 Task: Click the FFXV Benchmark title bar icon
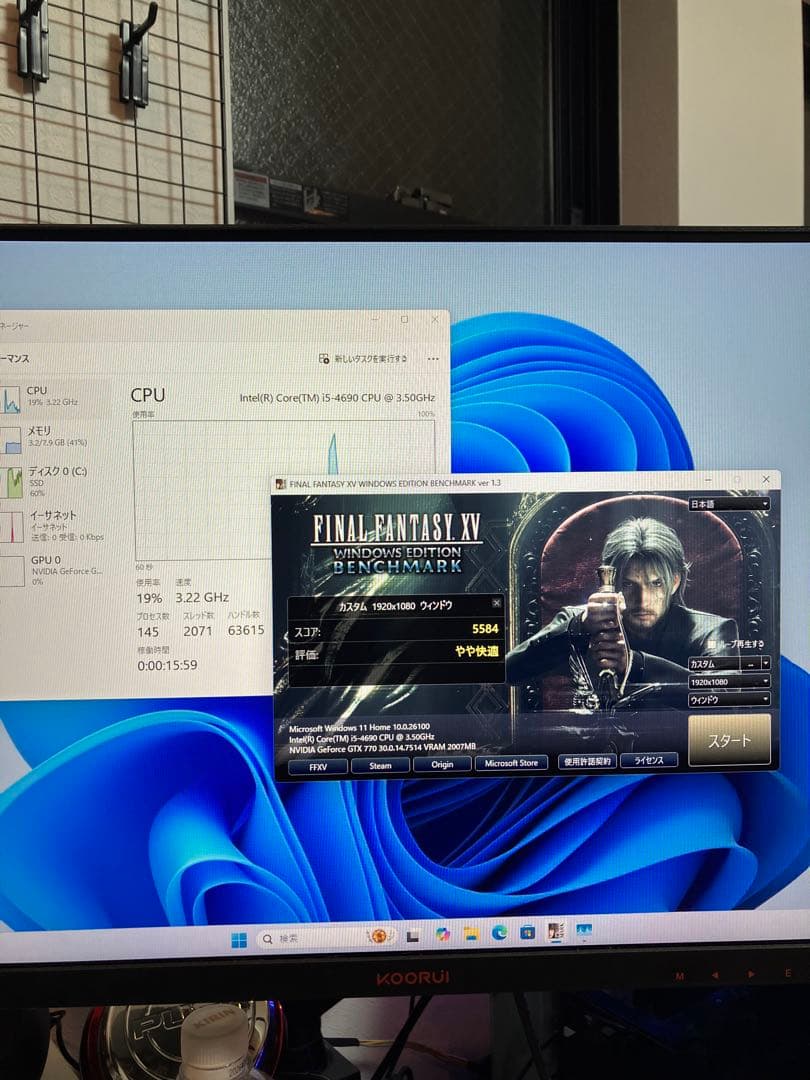pos(283,481)
